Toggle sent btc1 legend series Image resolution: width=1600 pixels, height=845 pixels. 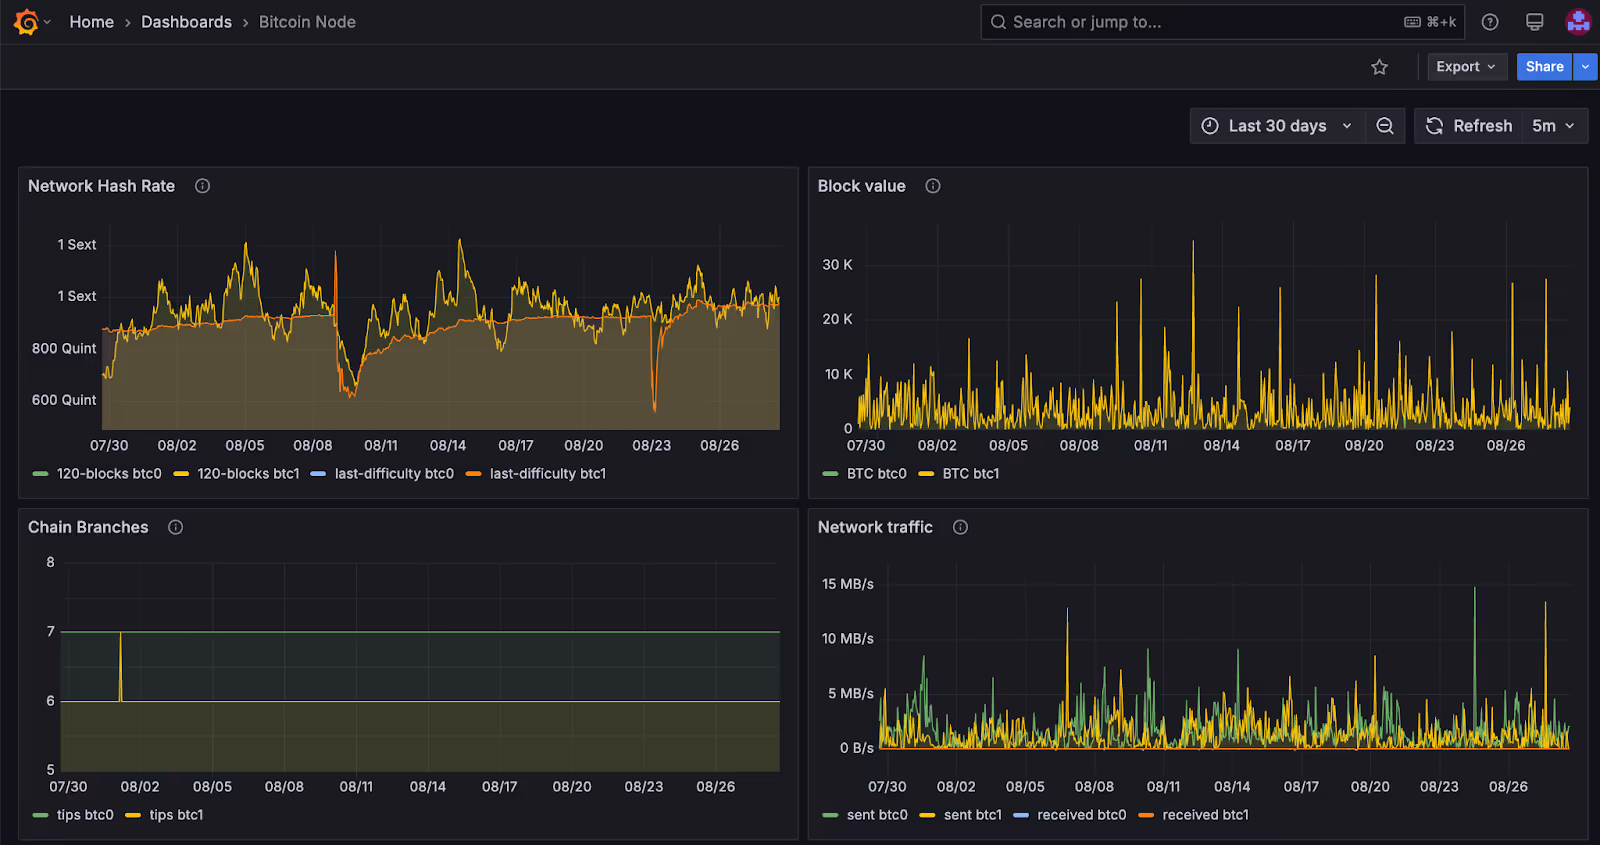973,815
